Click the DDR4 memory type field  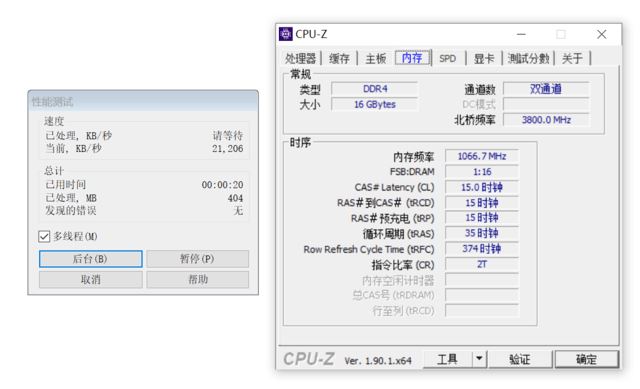(x=375, y=89)
